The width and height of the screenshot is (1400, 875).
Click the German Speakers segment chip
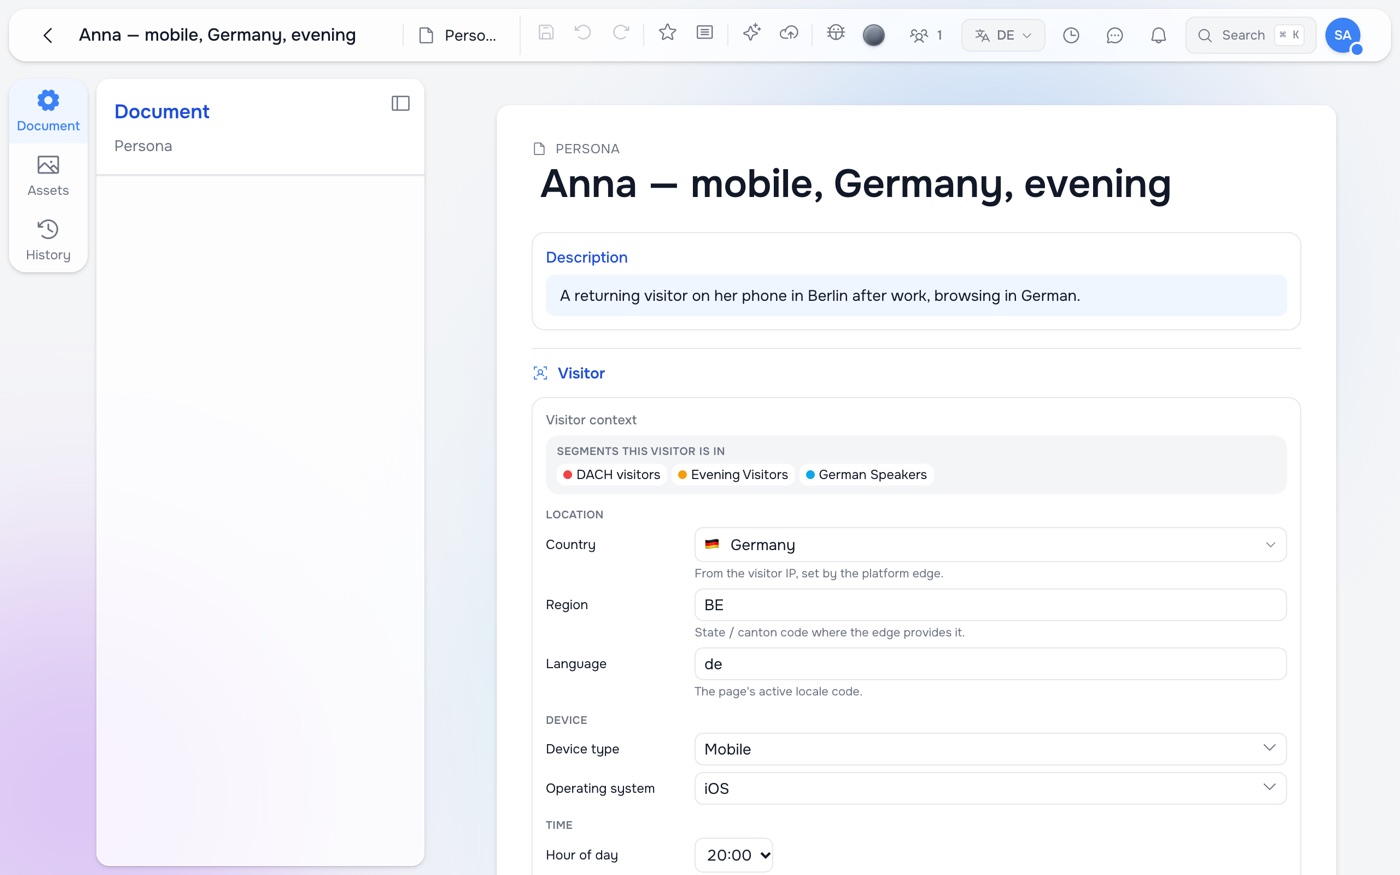coord(866,475)
